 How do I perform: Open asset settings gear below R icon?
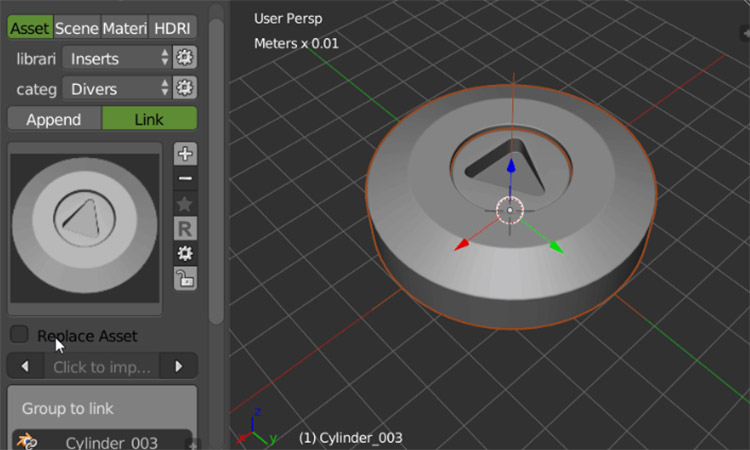pyautogui.click(x=185, y=254)
